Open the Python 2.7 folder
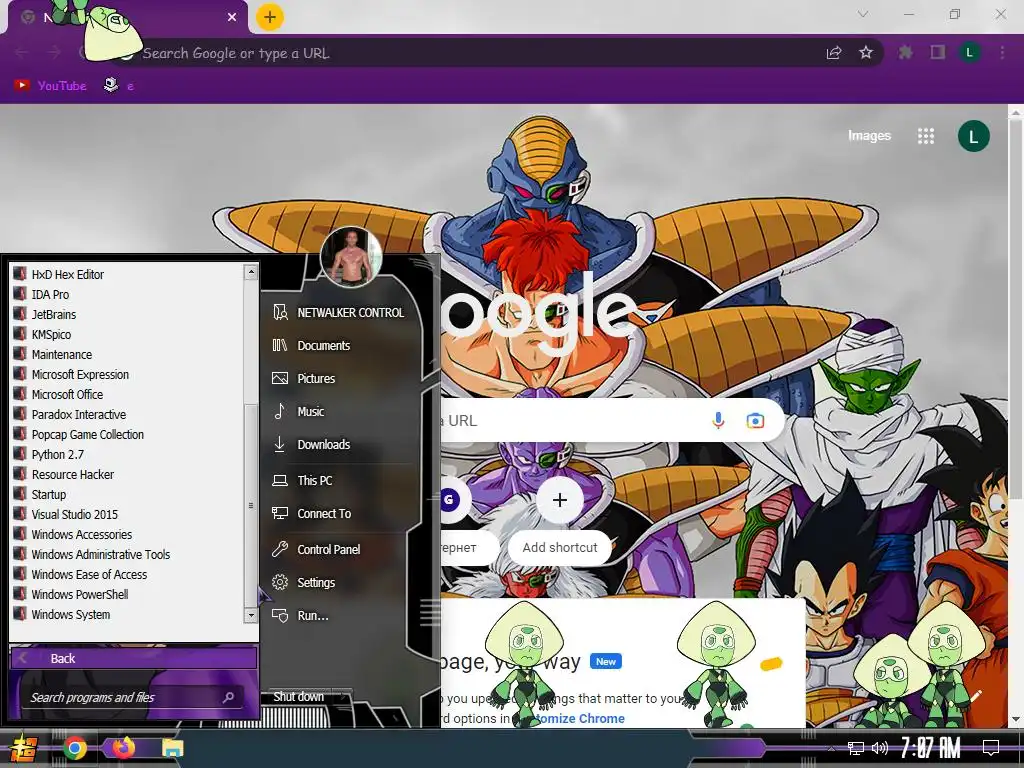The width and height of the screenshot is (1024, 768). 57,455
